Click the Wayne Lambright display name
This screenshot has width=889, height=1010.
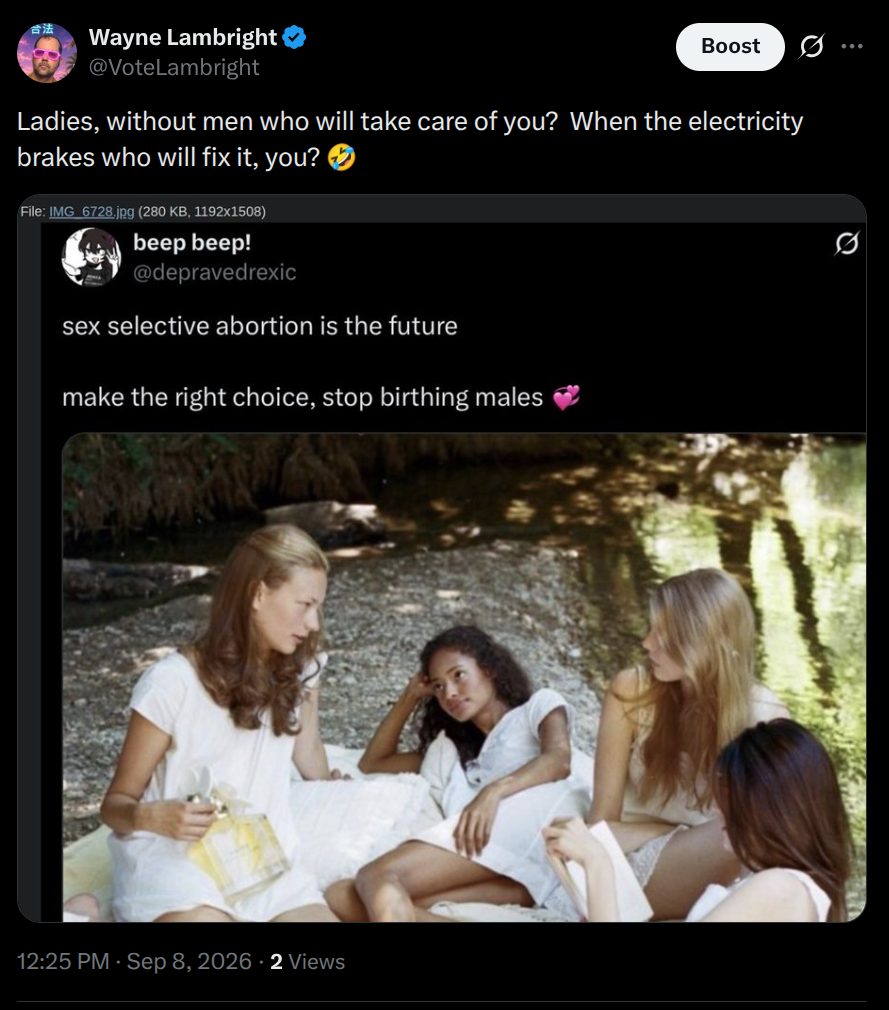point(182,37)
